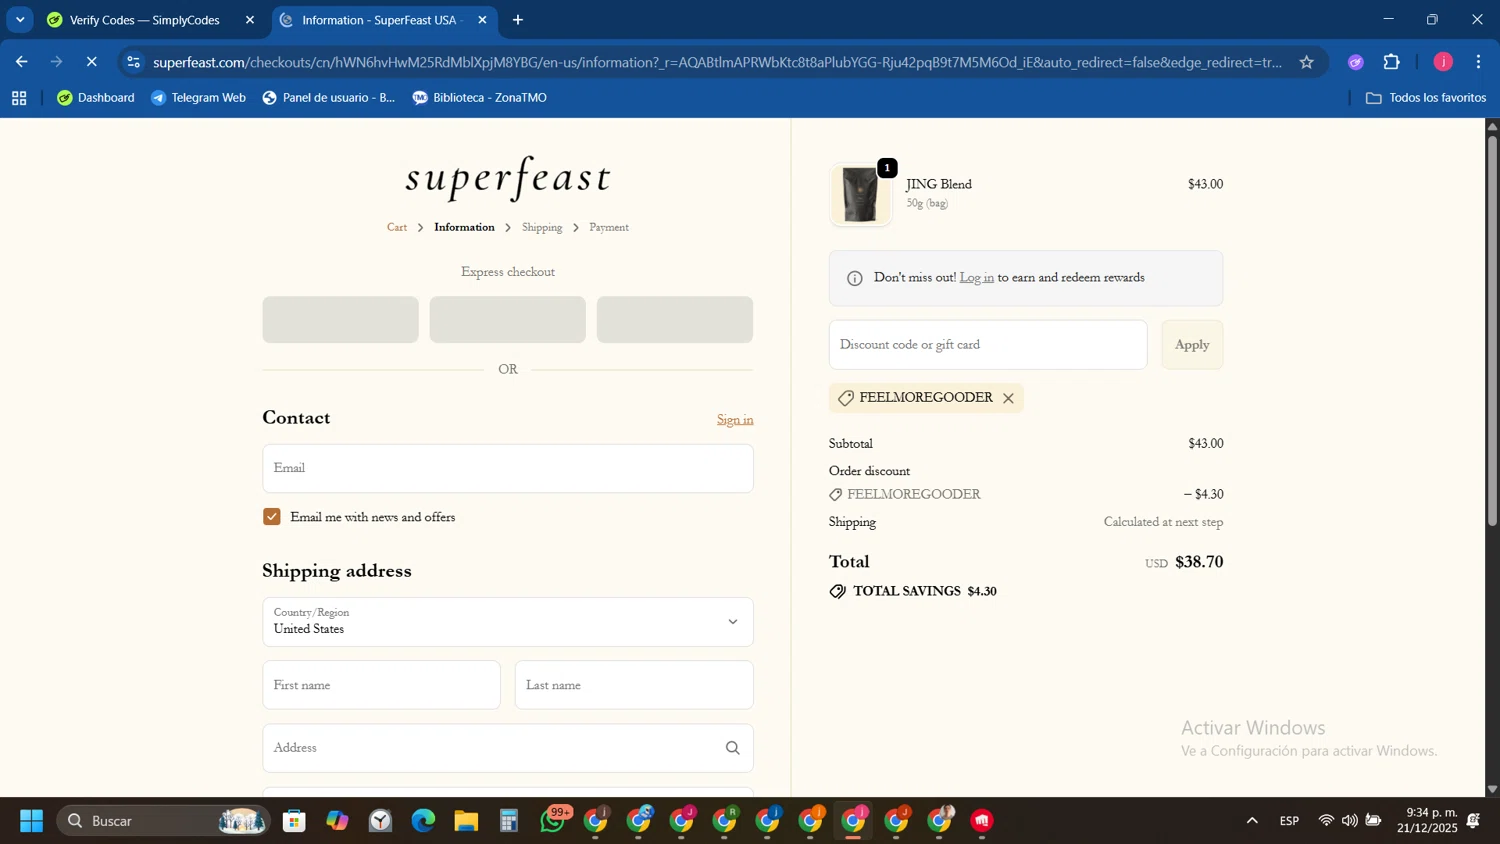Open Biblioteca - ZonaTMO bookmark
The image size is (1500, 844).
tap(480, 98)
